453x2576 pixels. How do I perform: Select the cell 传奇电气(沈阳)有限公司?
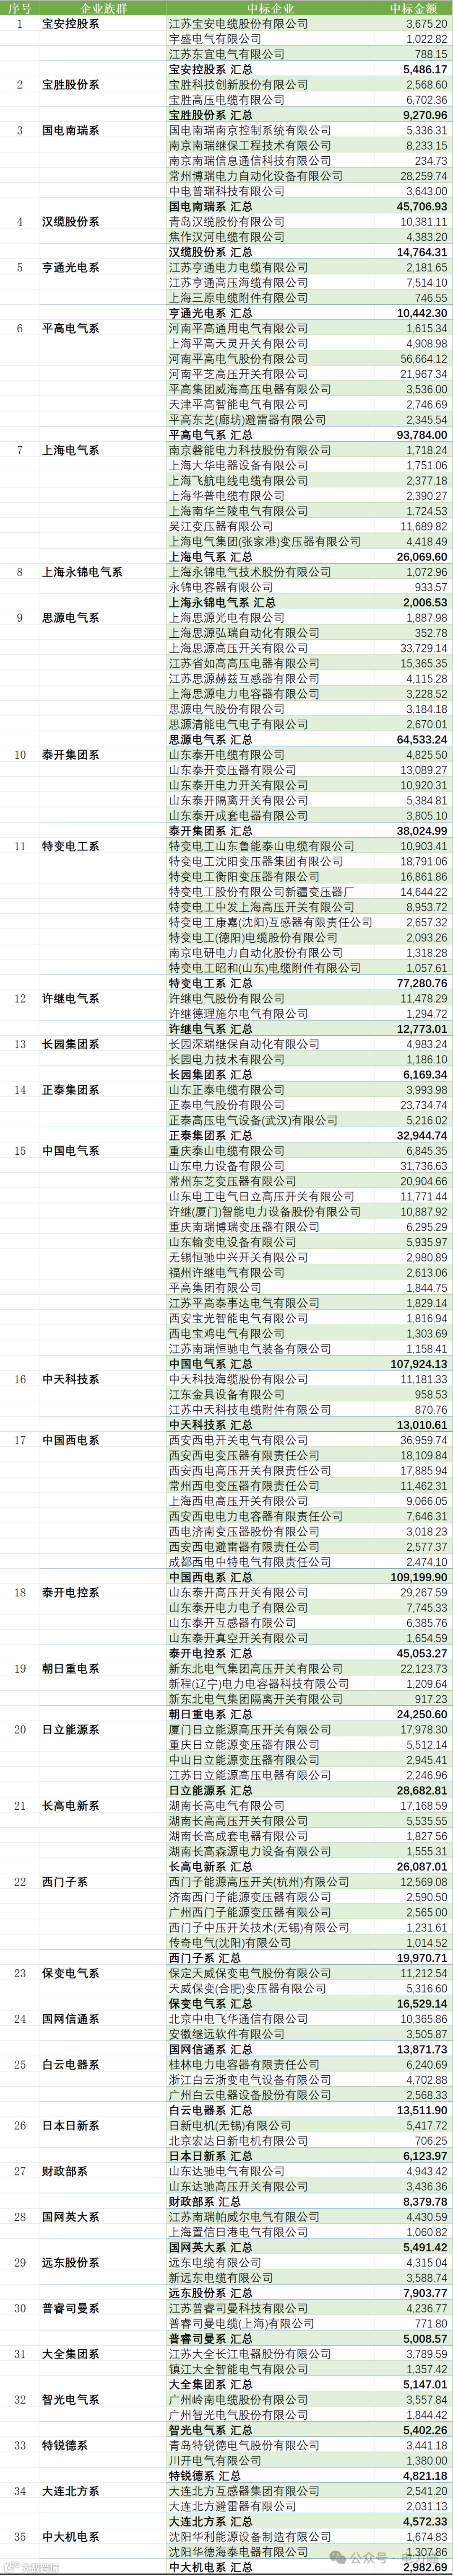click(x=230, y=1943)
